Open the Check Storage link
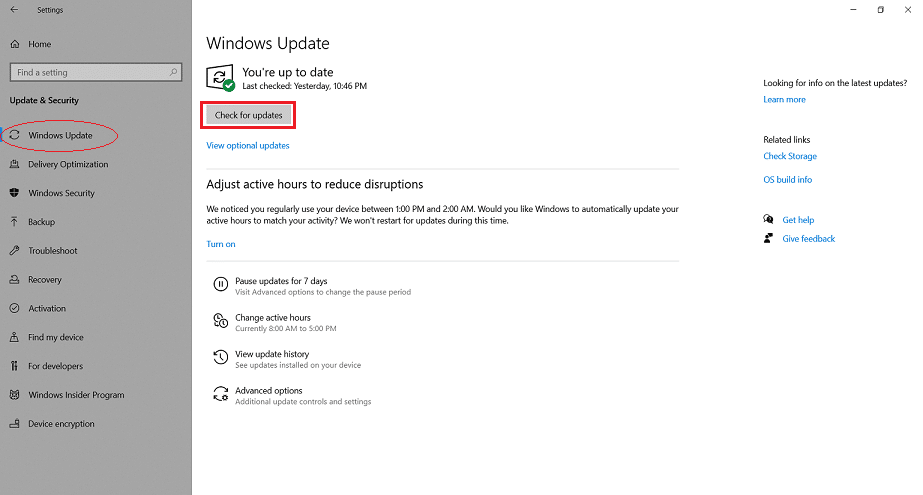 coord(790,156)
